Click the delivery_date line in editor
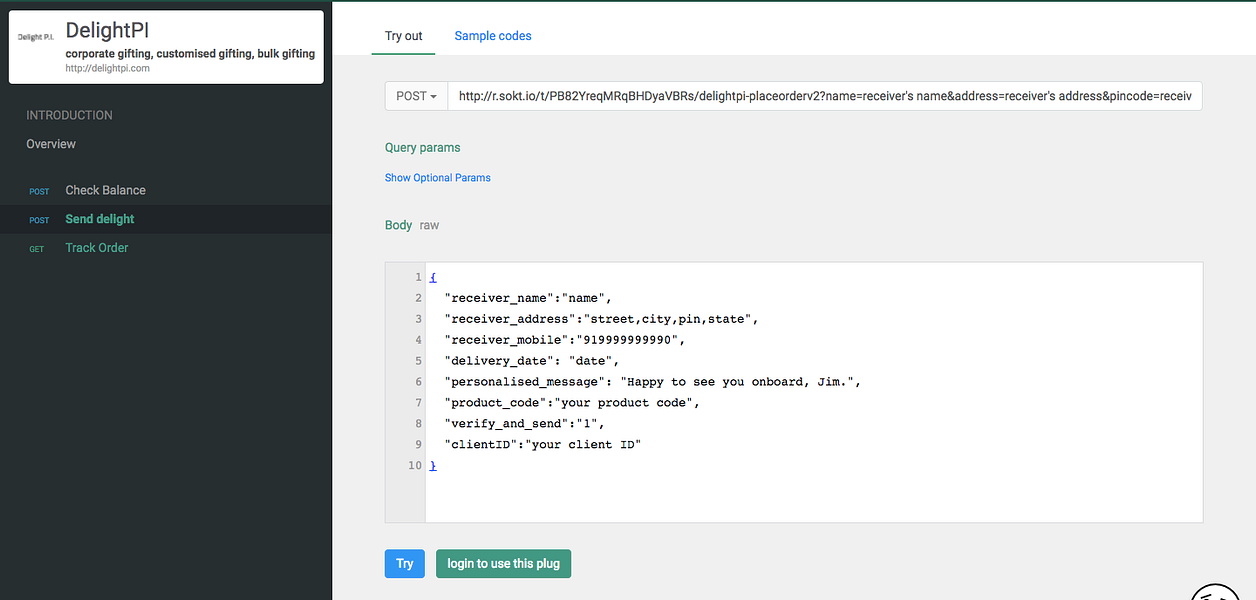 click(532, 361)
